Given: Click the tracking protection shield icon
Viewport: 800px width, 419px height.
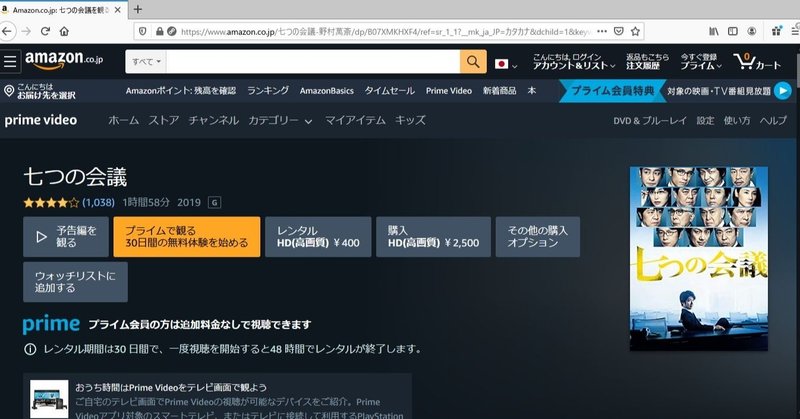Looking at the screenshot, I should [x=142, y=31].
